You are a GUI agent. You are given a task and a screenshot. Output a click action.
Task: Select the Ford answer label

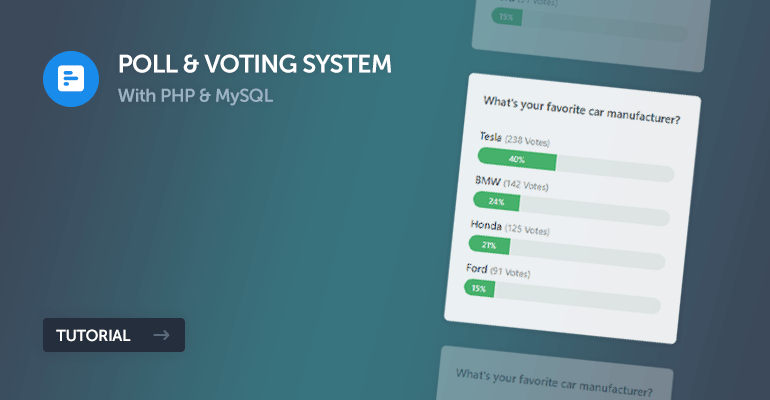pos(476,268)
